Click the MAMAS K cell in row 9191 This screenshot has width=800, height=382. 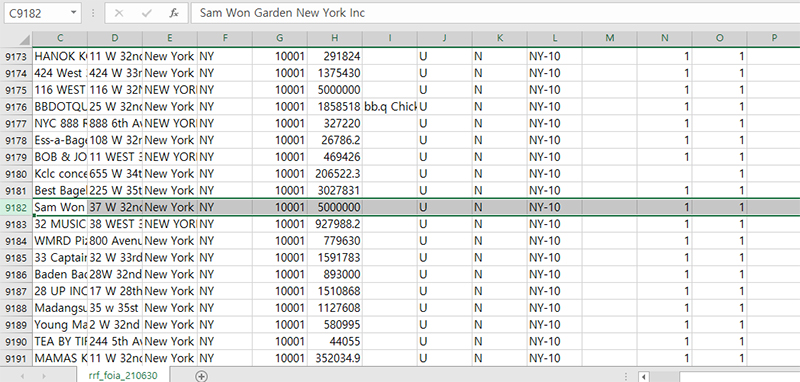(60, 359)
